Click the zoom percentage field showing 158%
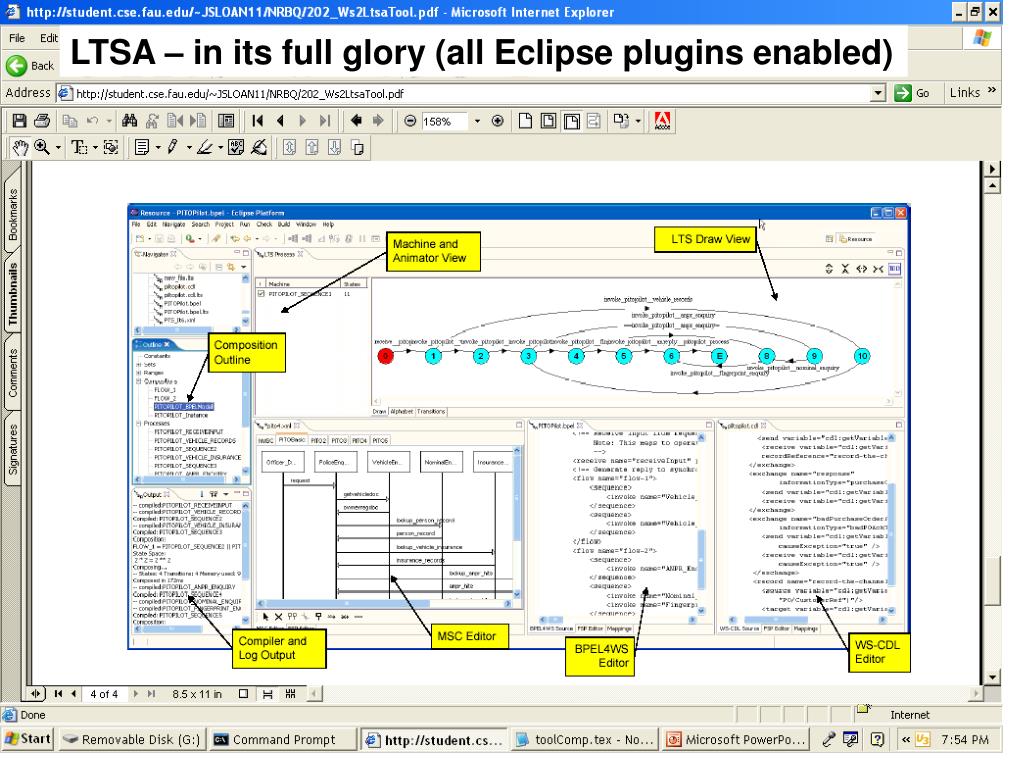Image resolution: width=1024 pixels, height=768 pixels. (444, 121)
